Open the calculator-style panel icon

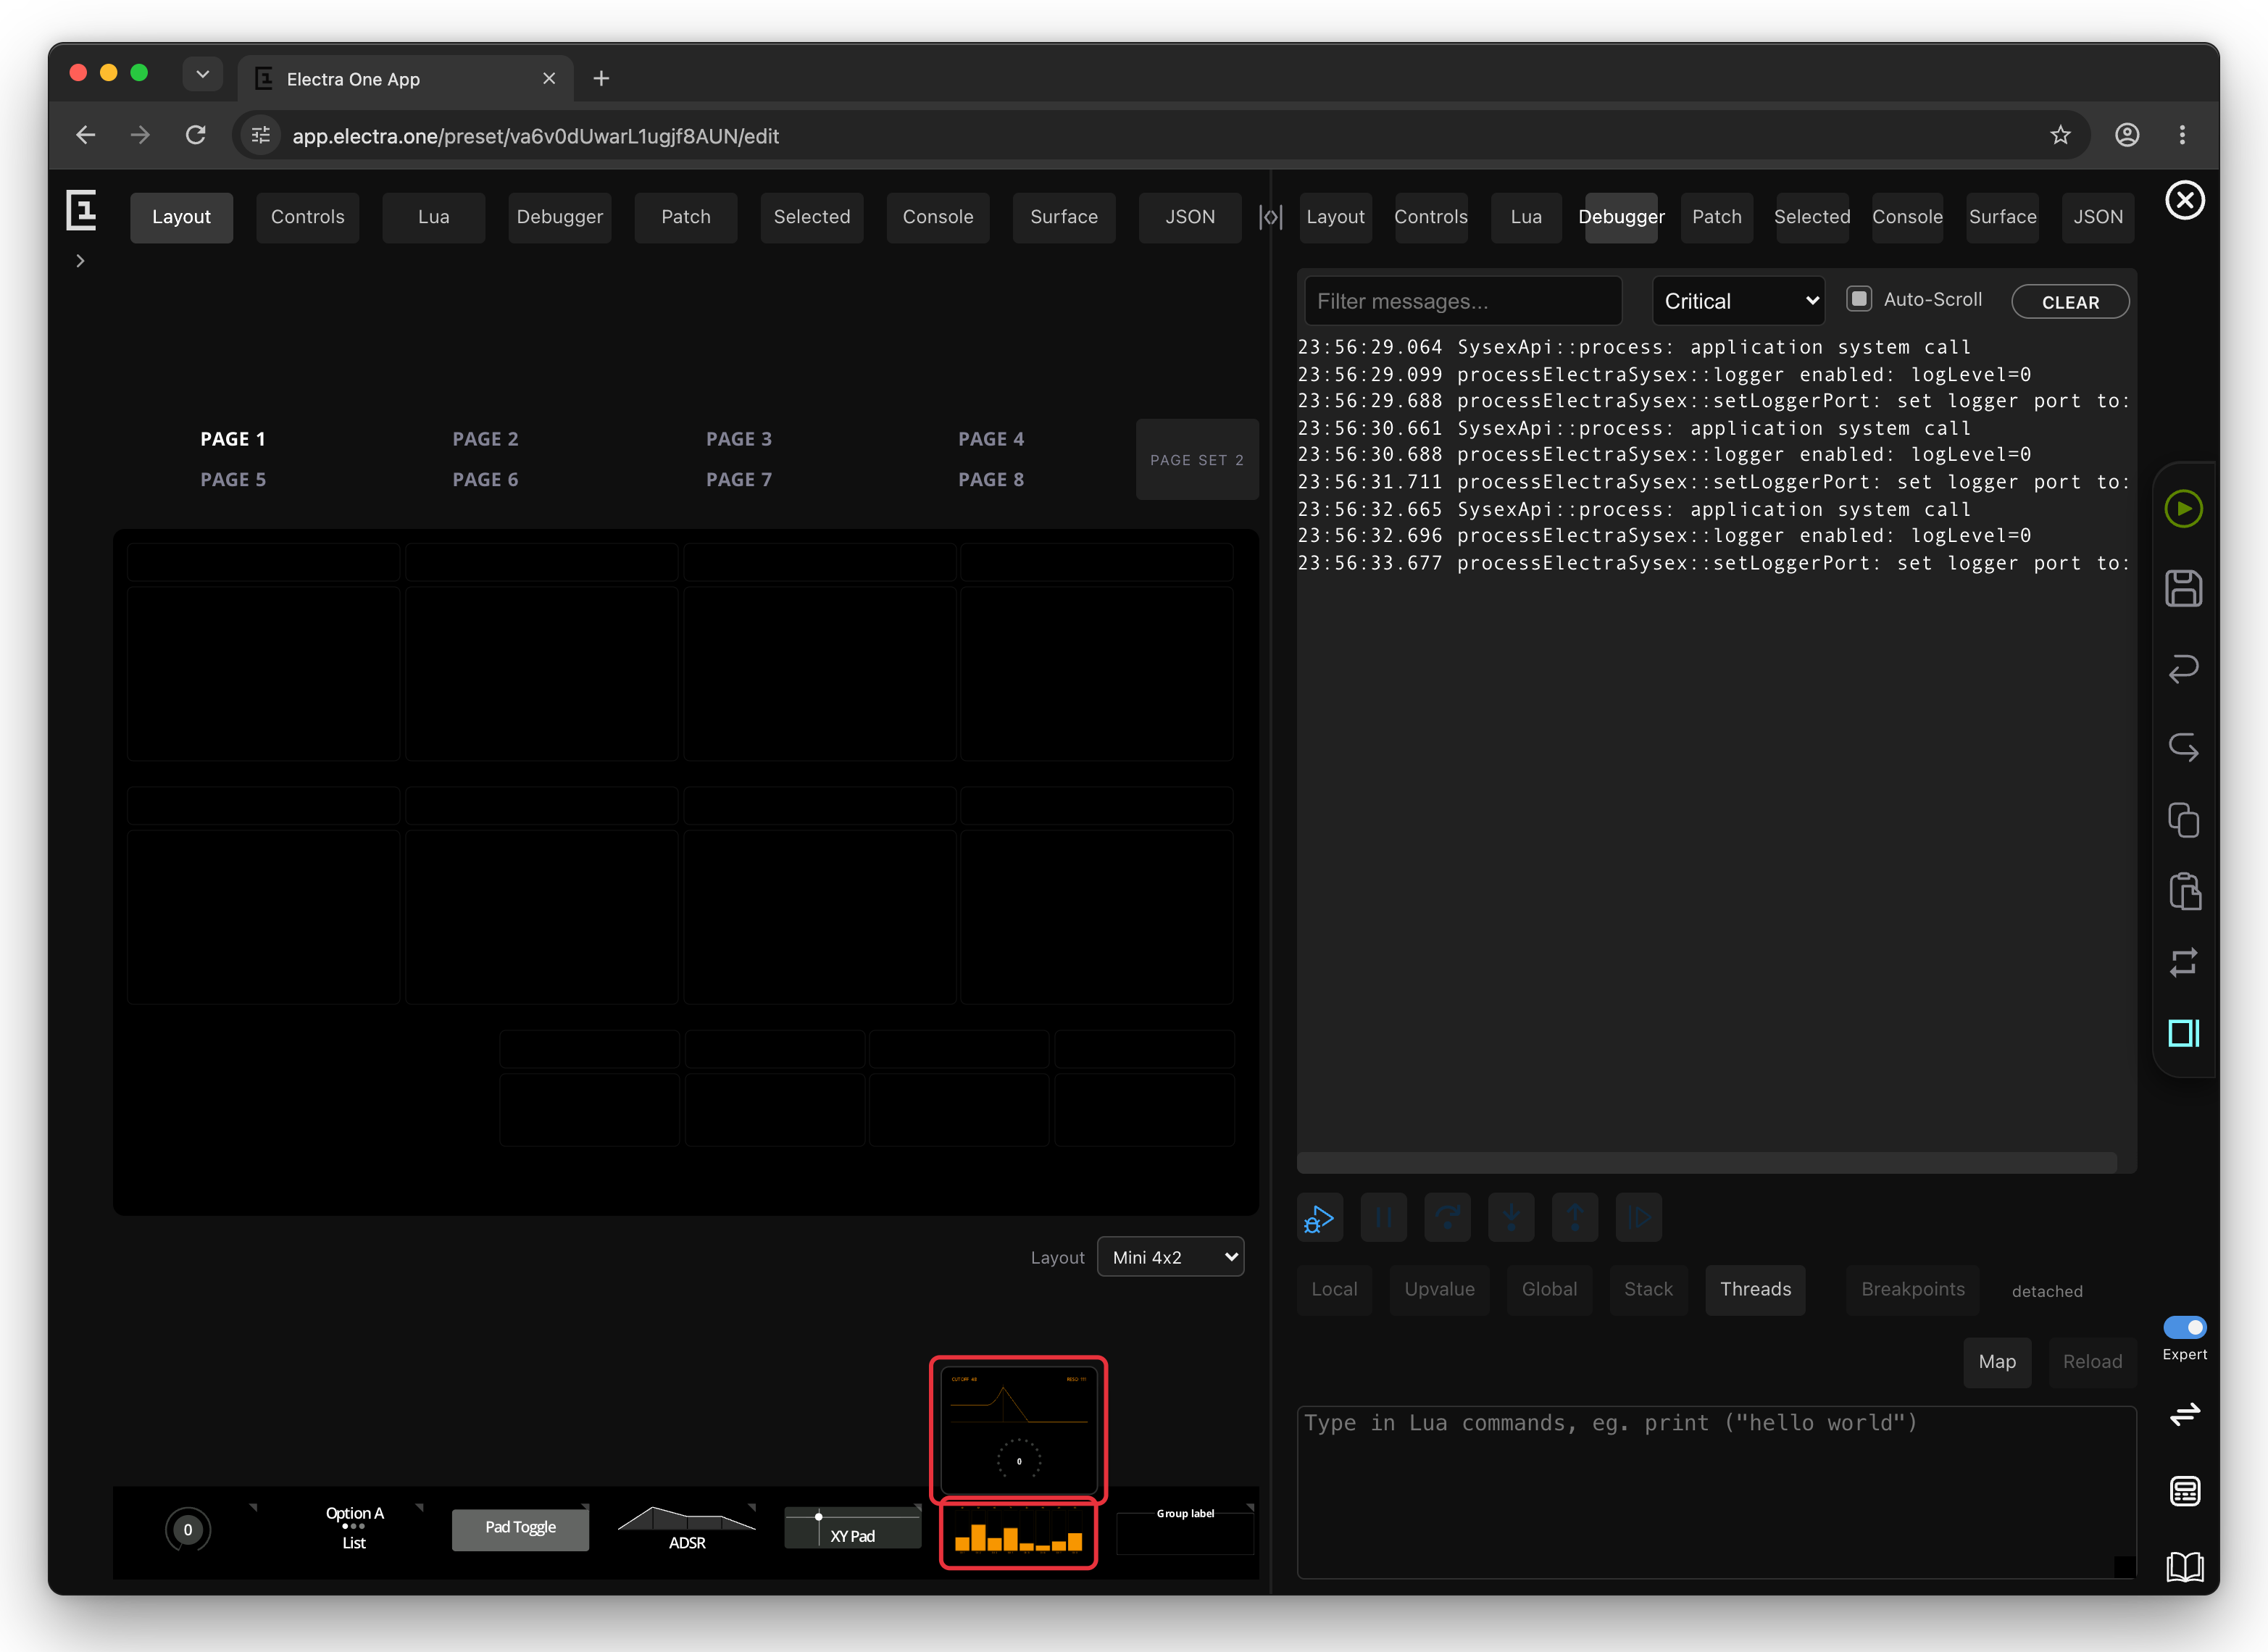(x=2184, y=1491)
